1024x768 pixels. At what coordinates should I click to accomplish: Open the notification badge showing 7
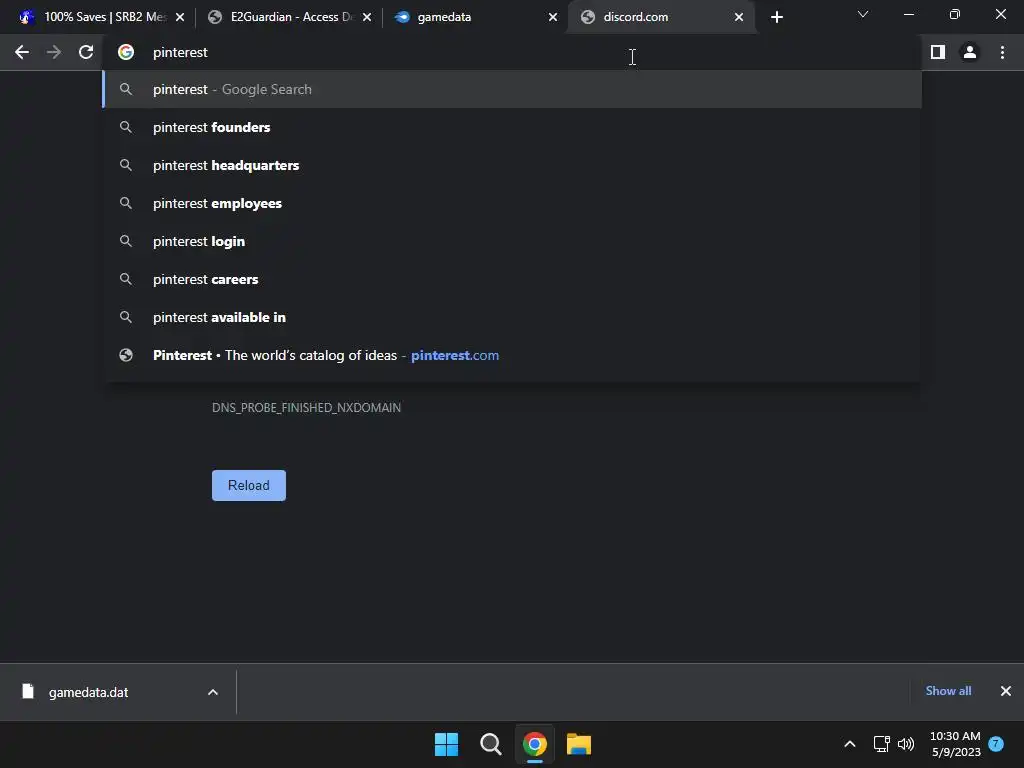click(x=996, y=743)
